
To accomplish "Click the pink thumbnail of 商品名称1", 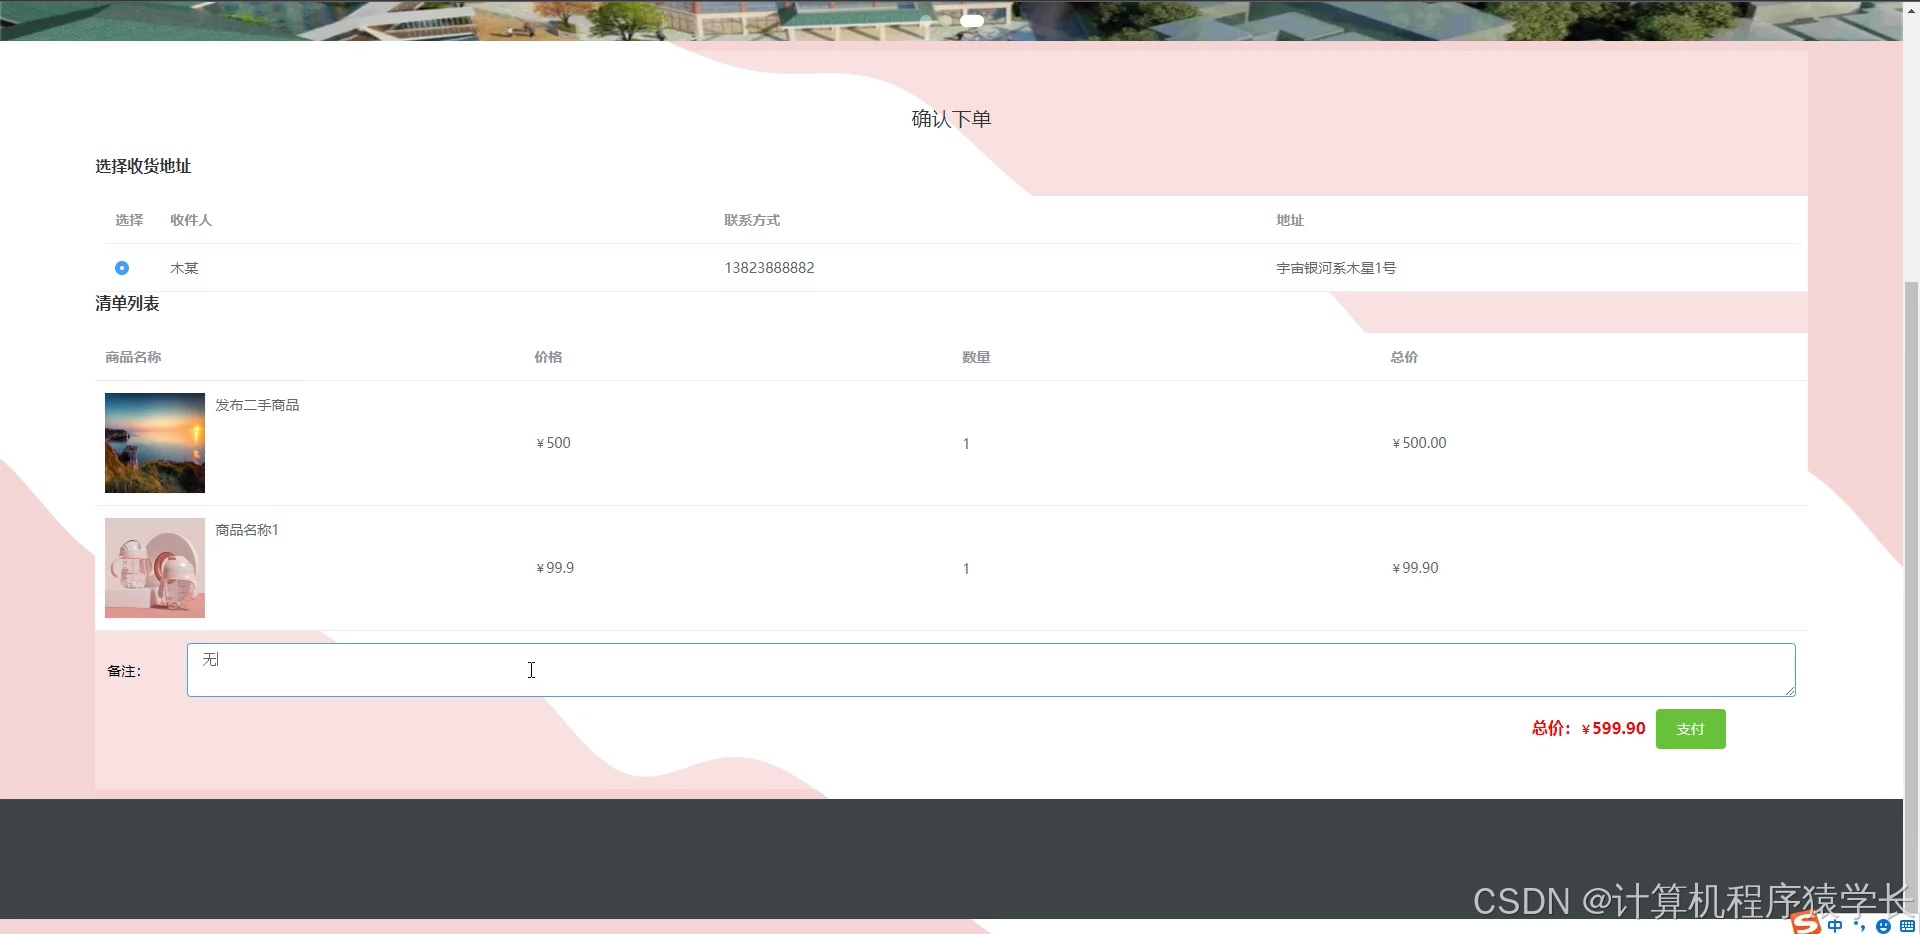I will tap(154, 567).
